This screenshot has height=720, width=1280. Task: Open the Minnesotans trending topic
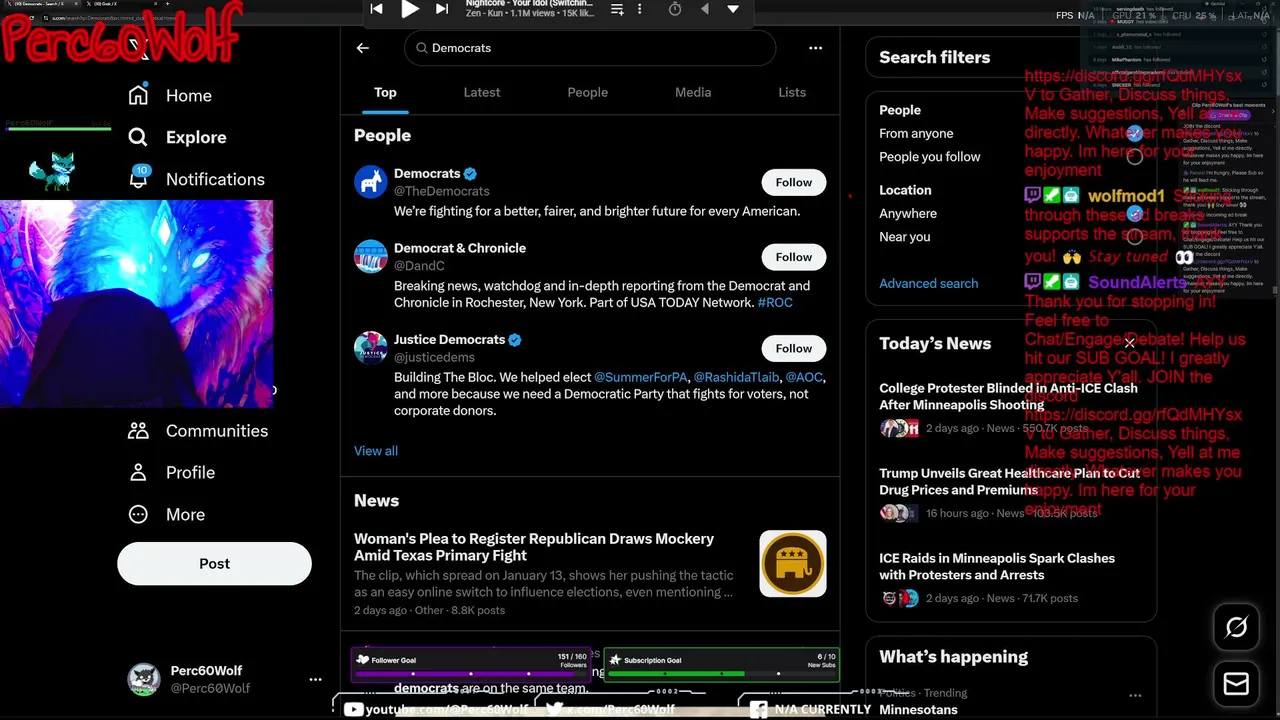coord(918,710)
